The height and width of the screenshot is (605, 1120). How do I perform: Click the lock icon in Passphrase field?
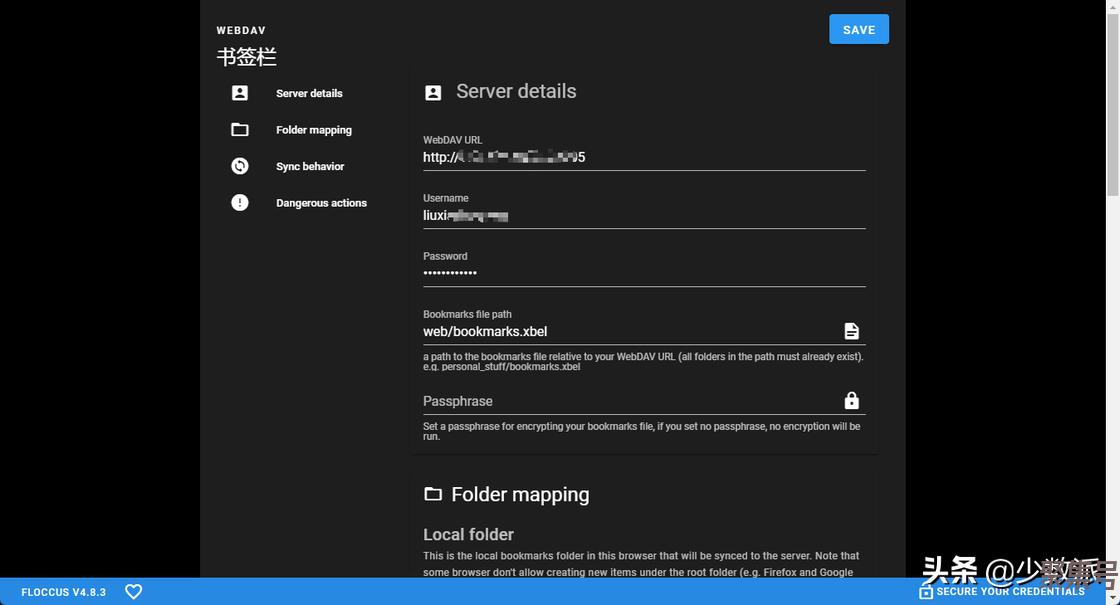(851, 401)
